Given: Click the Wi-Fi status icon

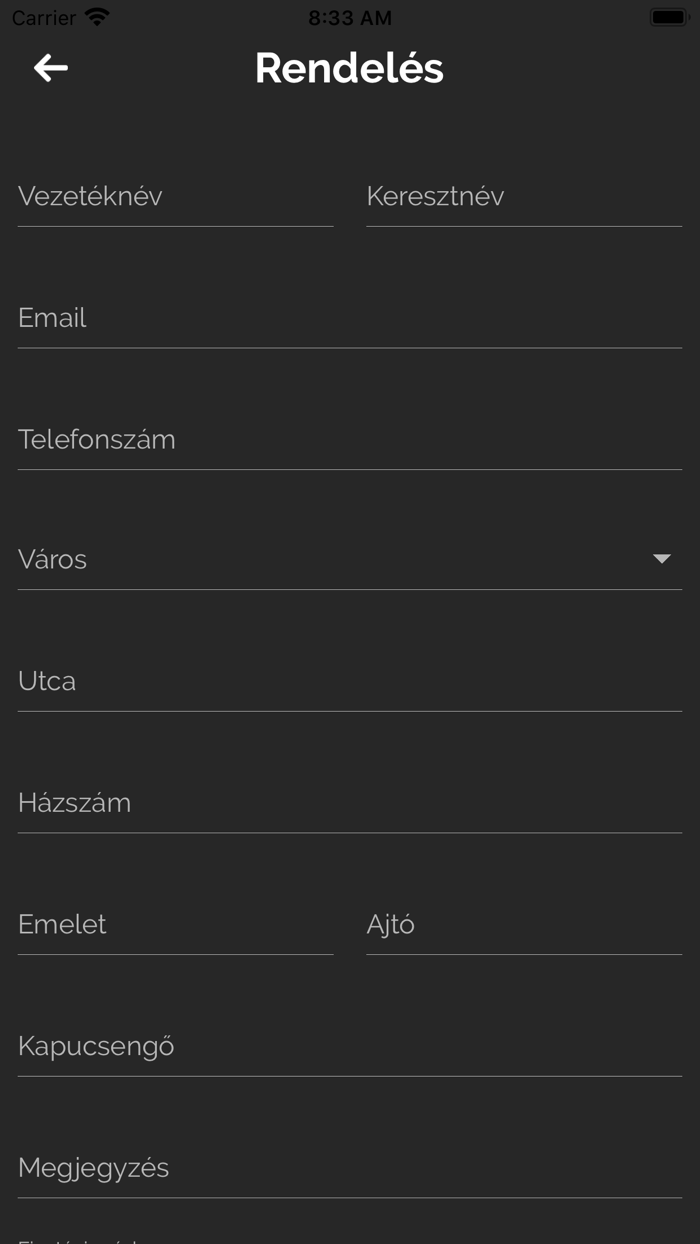Looking at the screenshot, I should 97,18.
